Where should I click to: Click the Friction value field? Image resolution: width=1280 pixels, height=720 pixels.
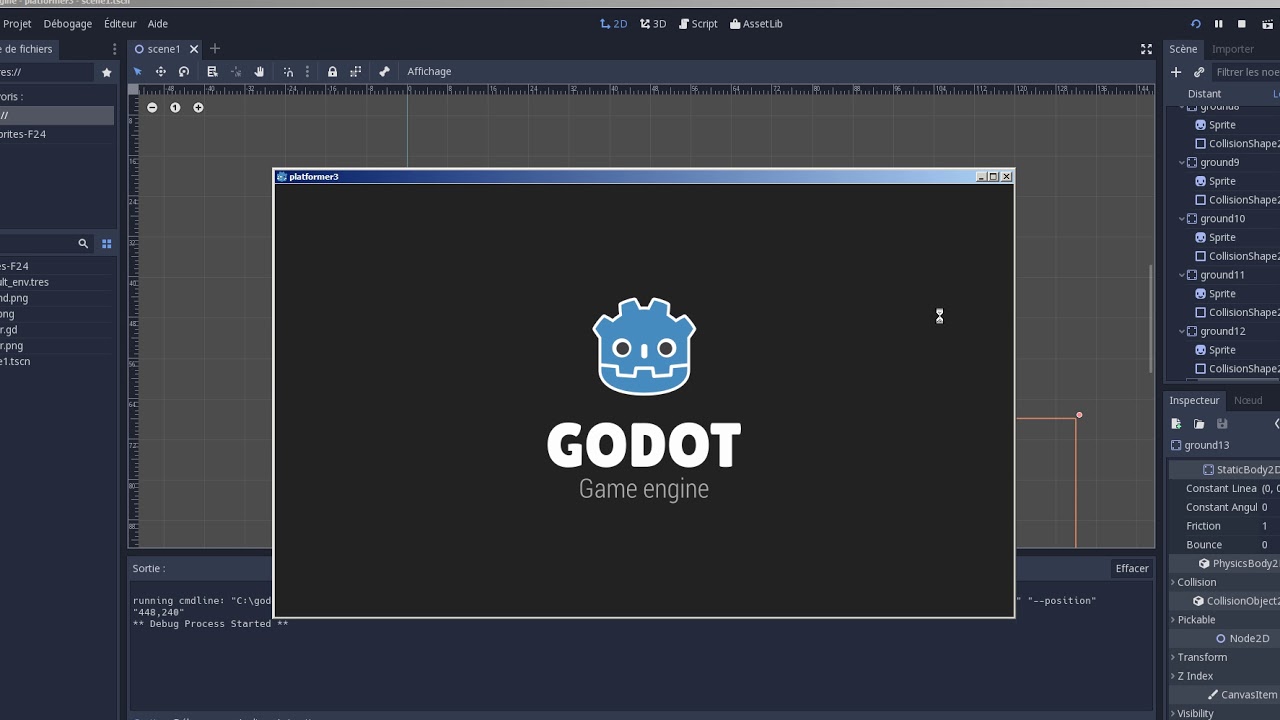[x=1270, y=526]
